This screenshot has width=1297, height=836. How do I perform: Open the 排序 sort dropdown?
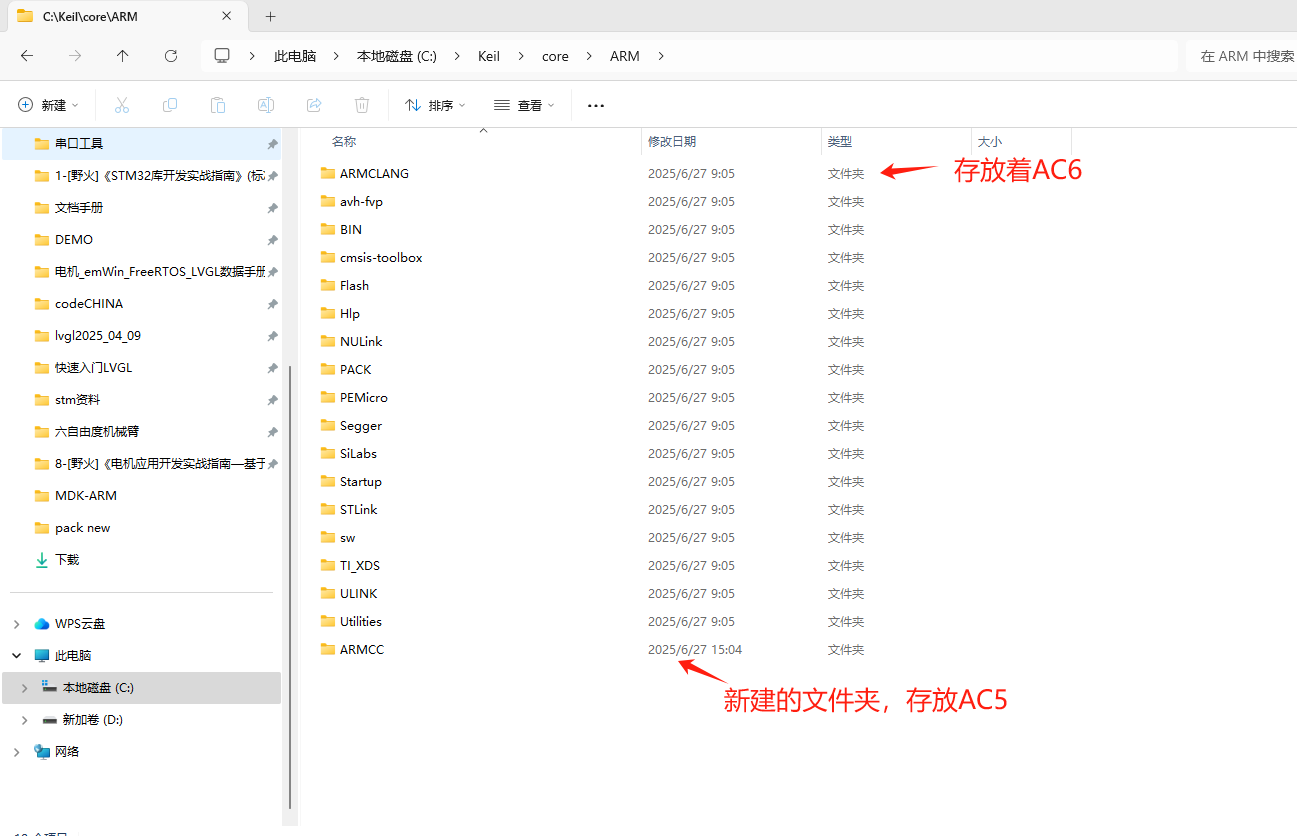(x=433, y=104)
